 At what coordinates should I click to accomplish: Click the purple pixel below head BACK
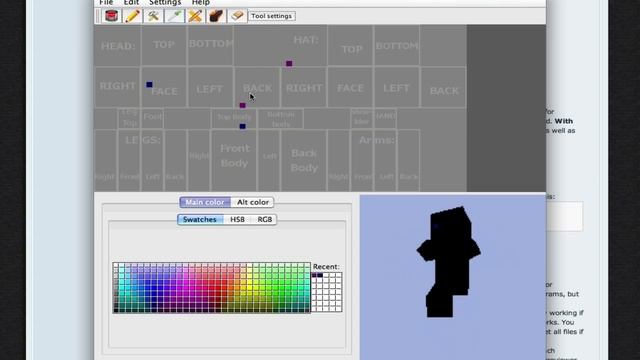(242, 105)
